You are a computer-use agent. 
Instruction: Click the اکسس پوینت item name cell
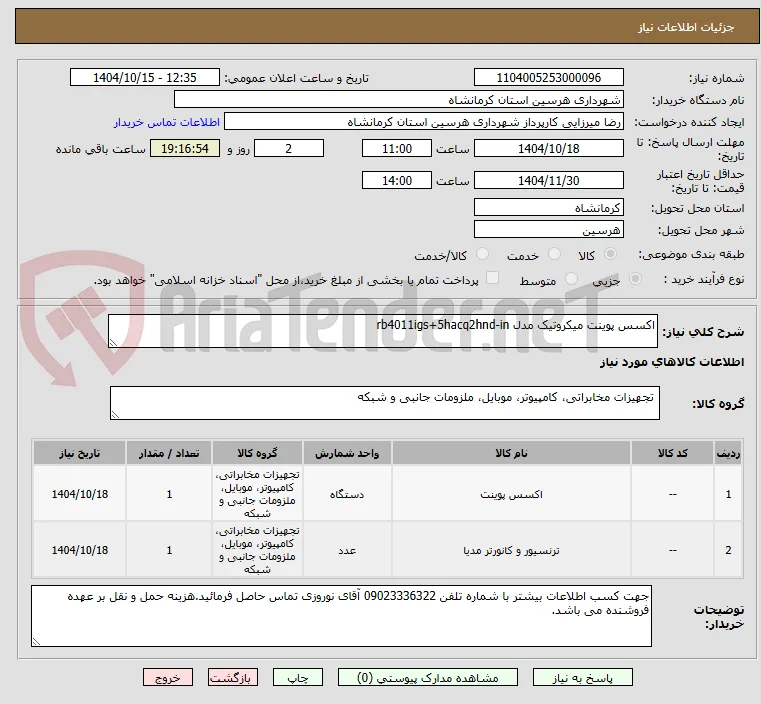click(511, 494)
